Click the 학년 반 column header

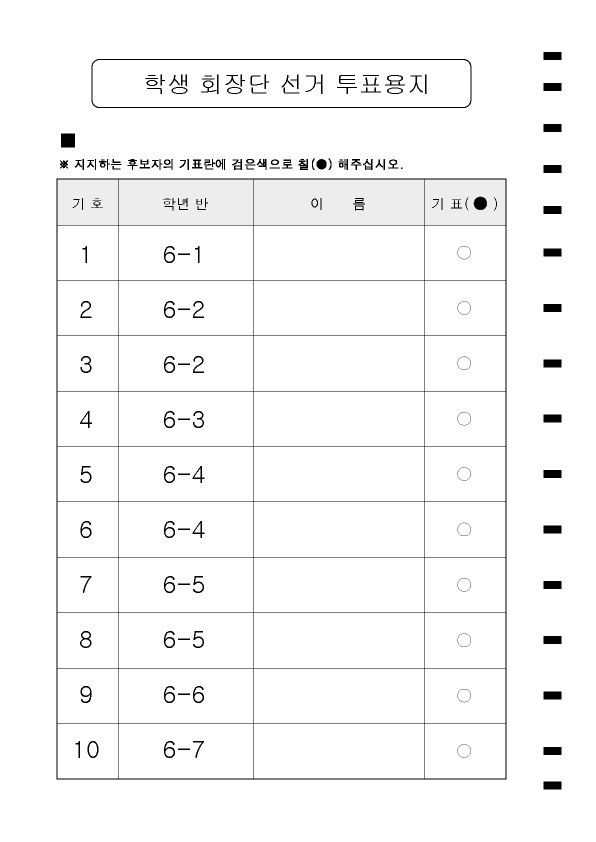[186, 202]
